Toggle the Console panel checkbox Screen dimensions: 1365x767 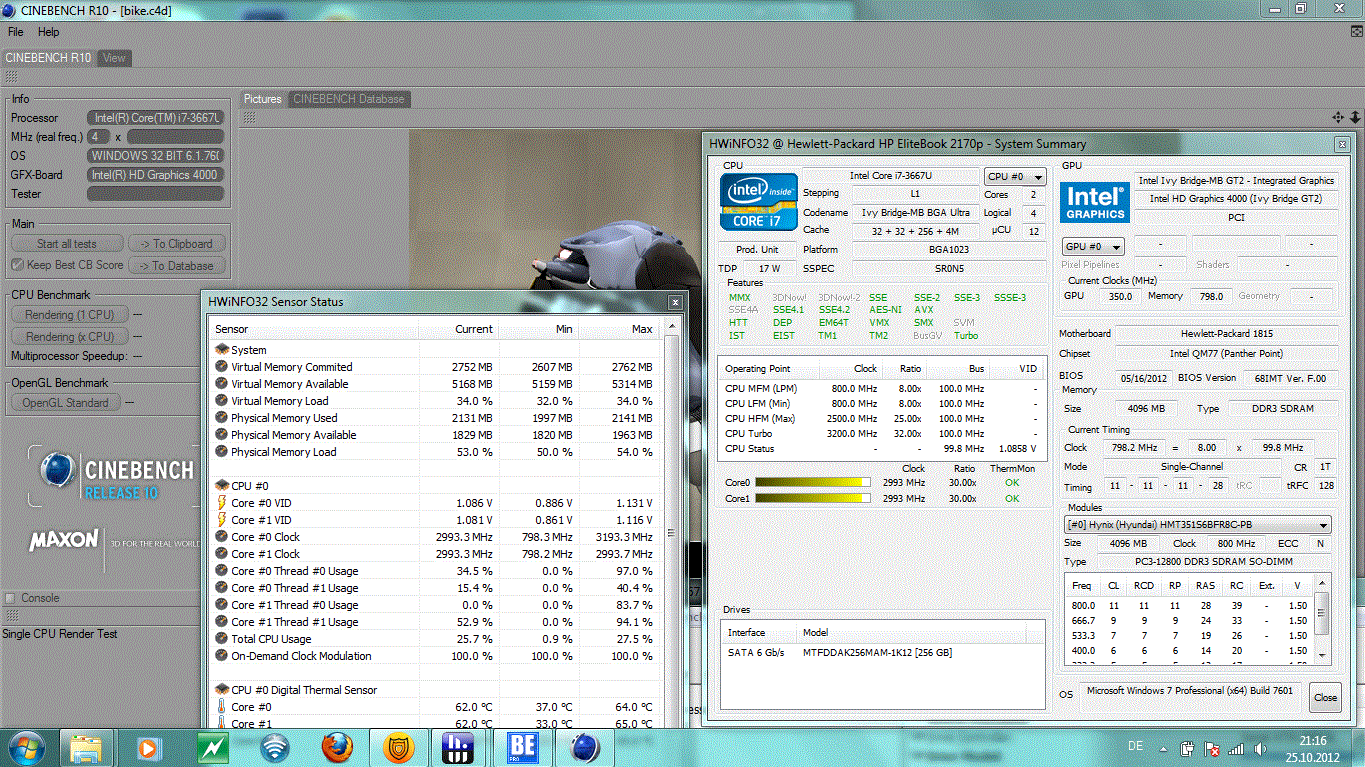coord(11,598)
